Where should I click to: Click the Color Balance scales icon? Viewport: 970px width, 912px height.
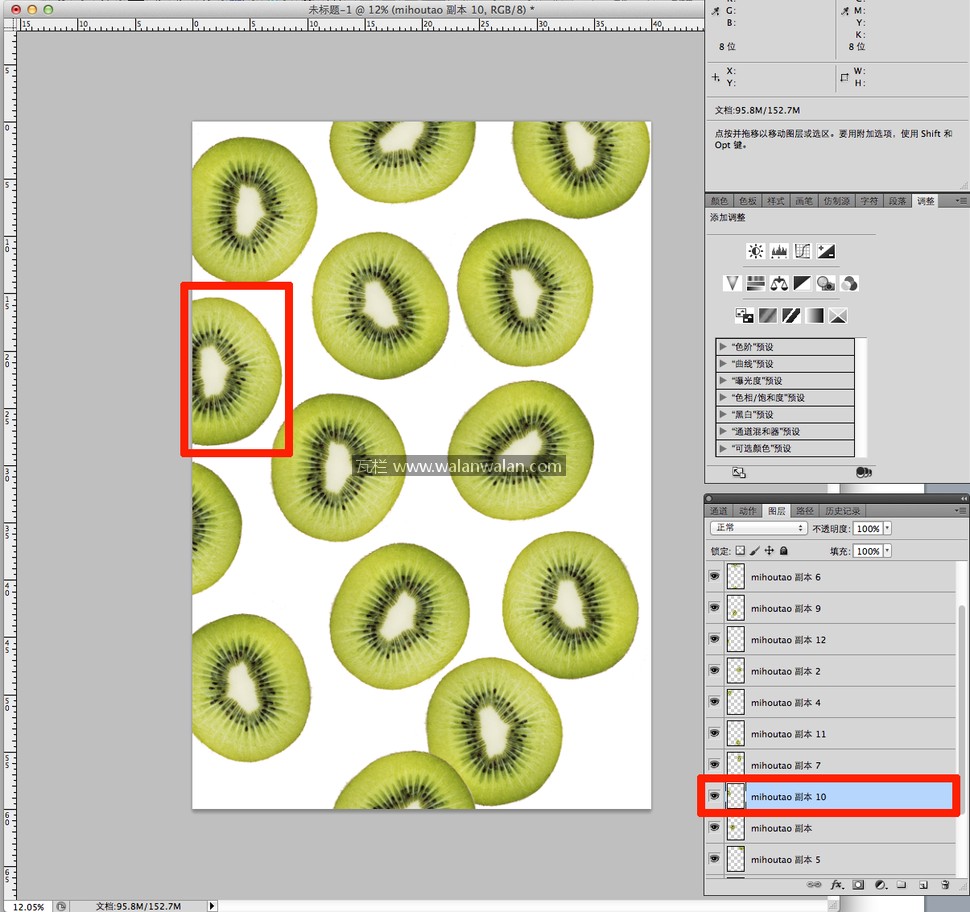(x=779, y=284)
